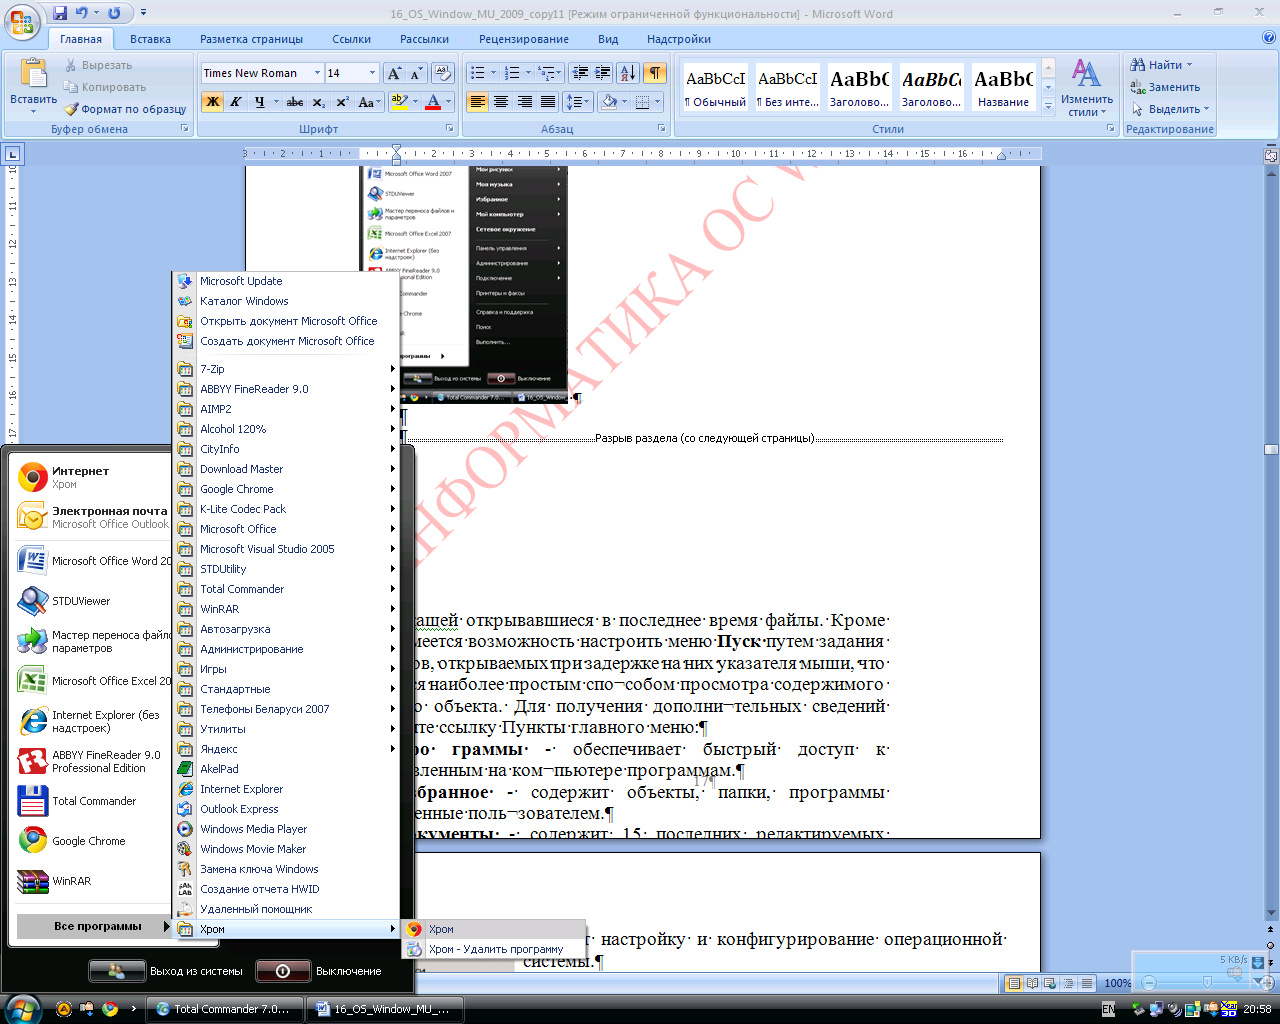Toggle bold formatting in Font group
This screenshot has width=1280, height=1024.
coord(212,102)
